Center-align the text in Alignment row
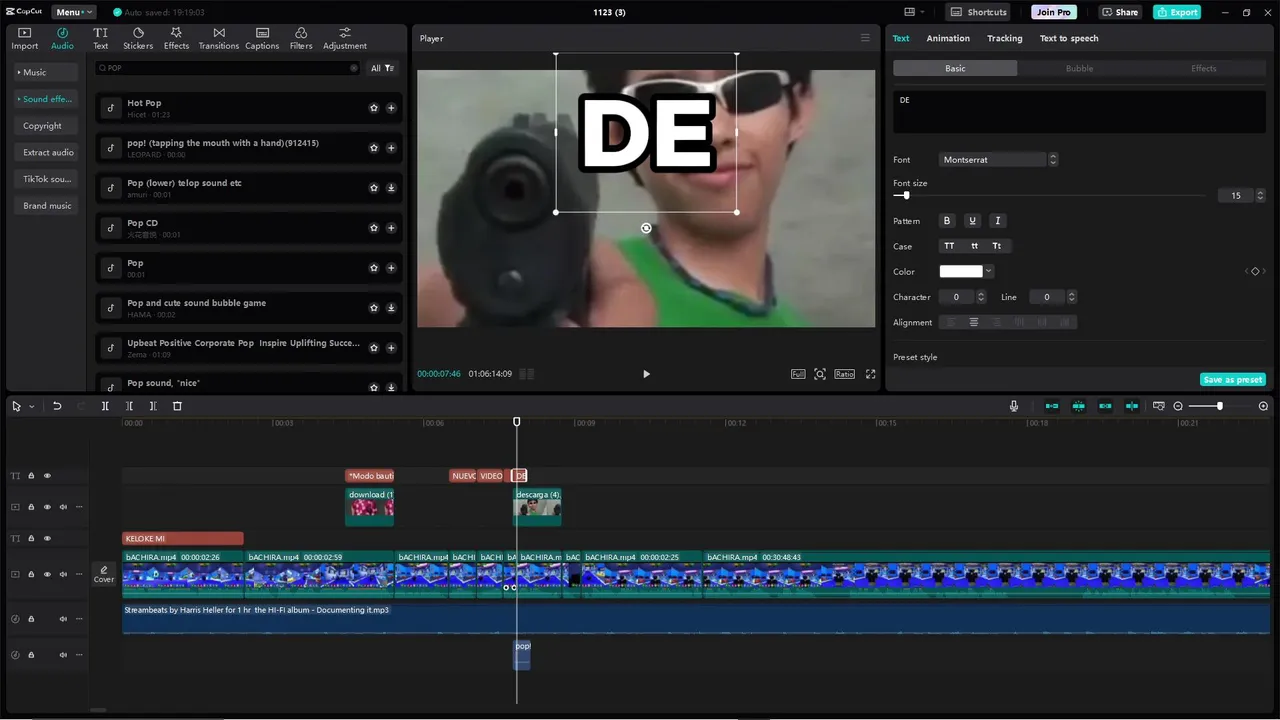 pos(973,322)
